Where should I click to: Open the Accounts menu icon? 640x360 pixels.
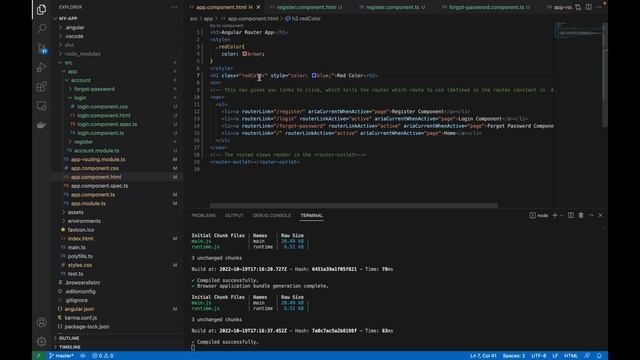pyautogui.click(x=41, y=322)
